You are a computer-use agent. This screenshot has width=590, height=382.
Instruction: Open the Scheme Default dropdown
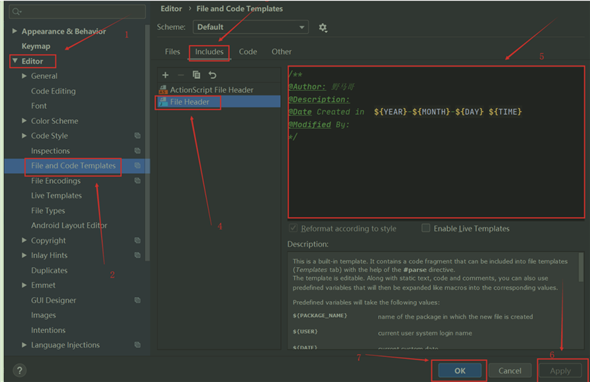click(251, 27)
